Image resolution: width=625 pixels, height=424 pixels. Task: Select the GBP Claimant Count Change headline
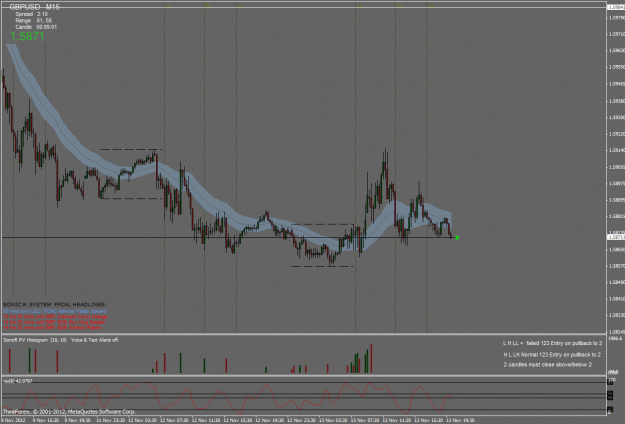coord(55,316)
